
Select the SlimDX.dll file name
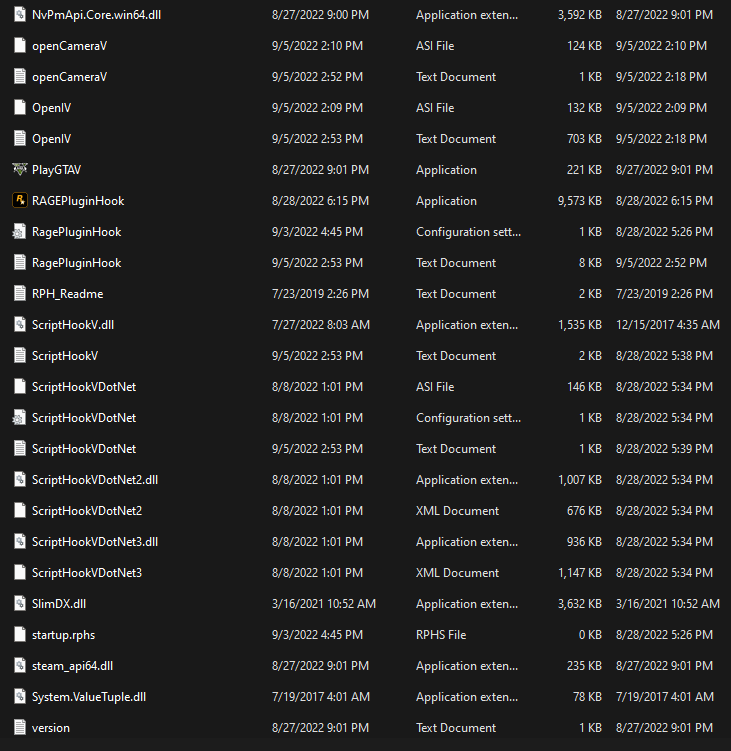click(59, 604)
